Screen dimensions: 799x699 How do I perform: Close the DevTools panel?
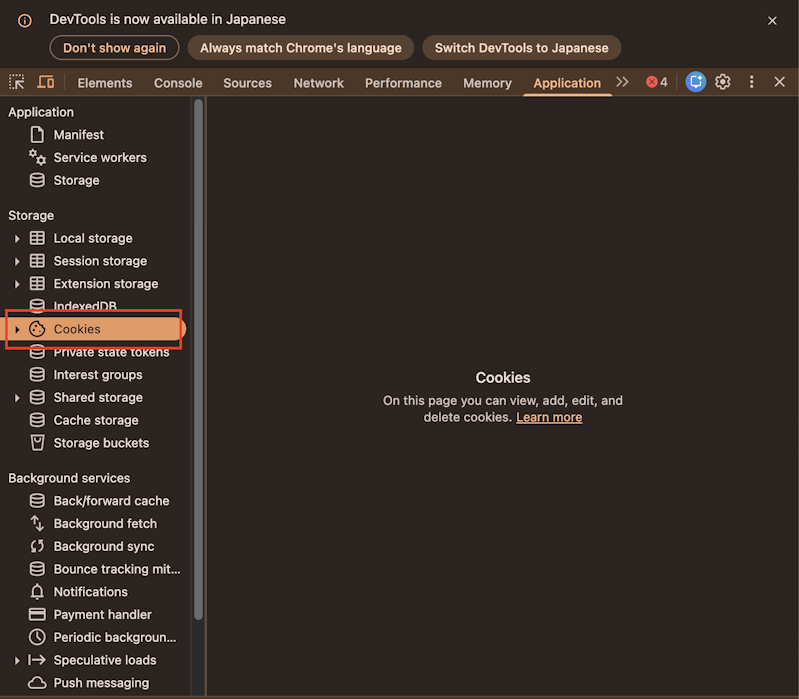[780, 82]
